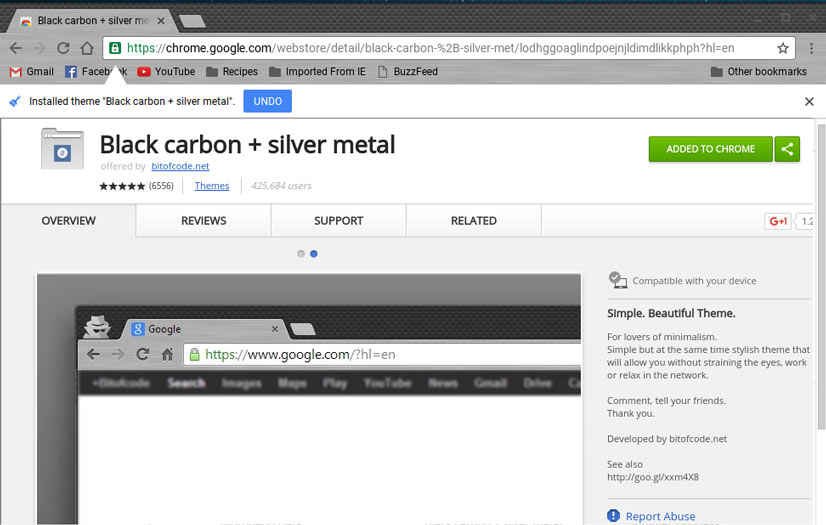Open a new tab with the tab button

click(192, 21)
